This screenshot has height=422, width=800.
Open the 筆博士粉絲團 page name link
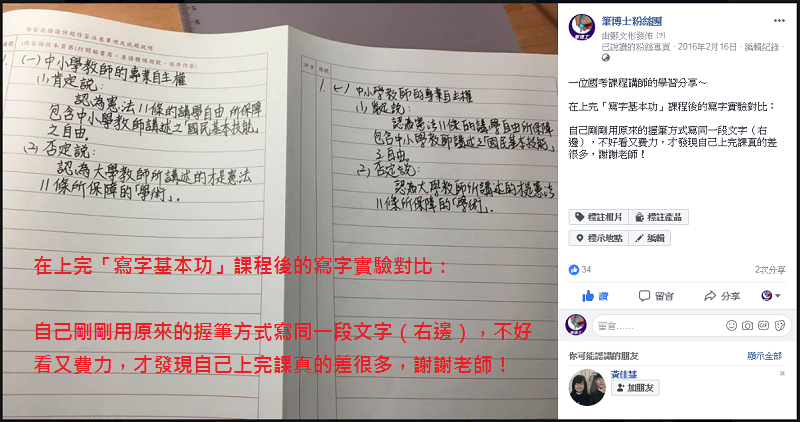click(x=632, y=21)
